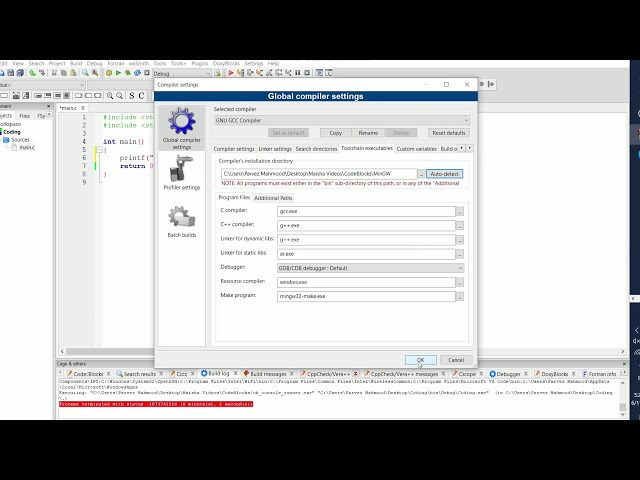Click the Replace toolbar icon
Image resolution: width=640 pixels, height=480 pixels.
(x=95, y=73)
